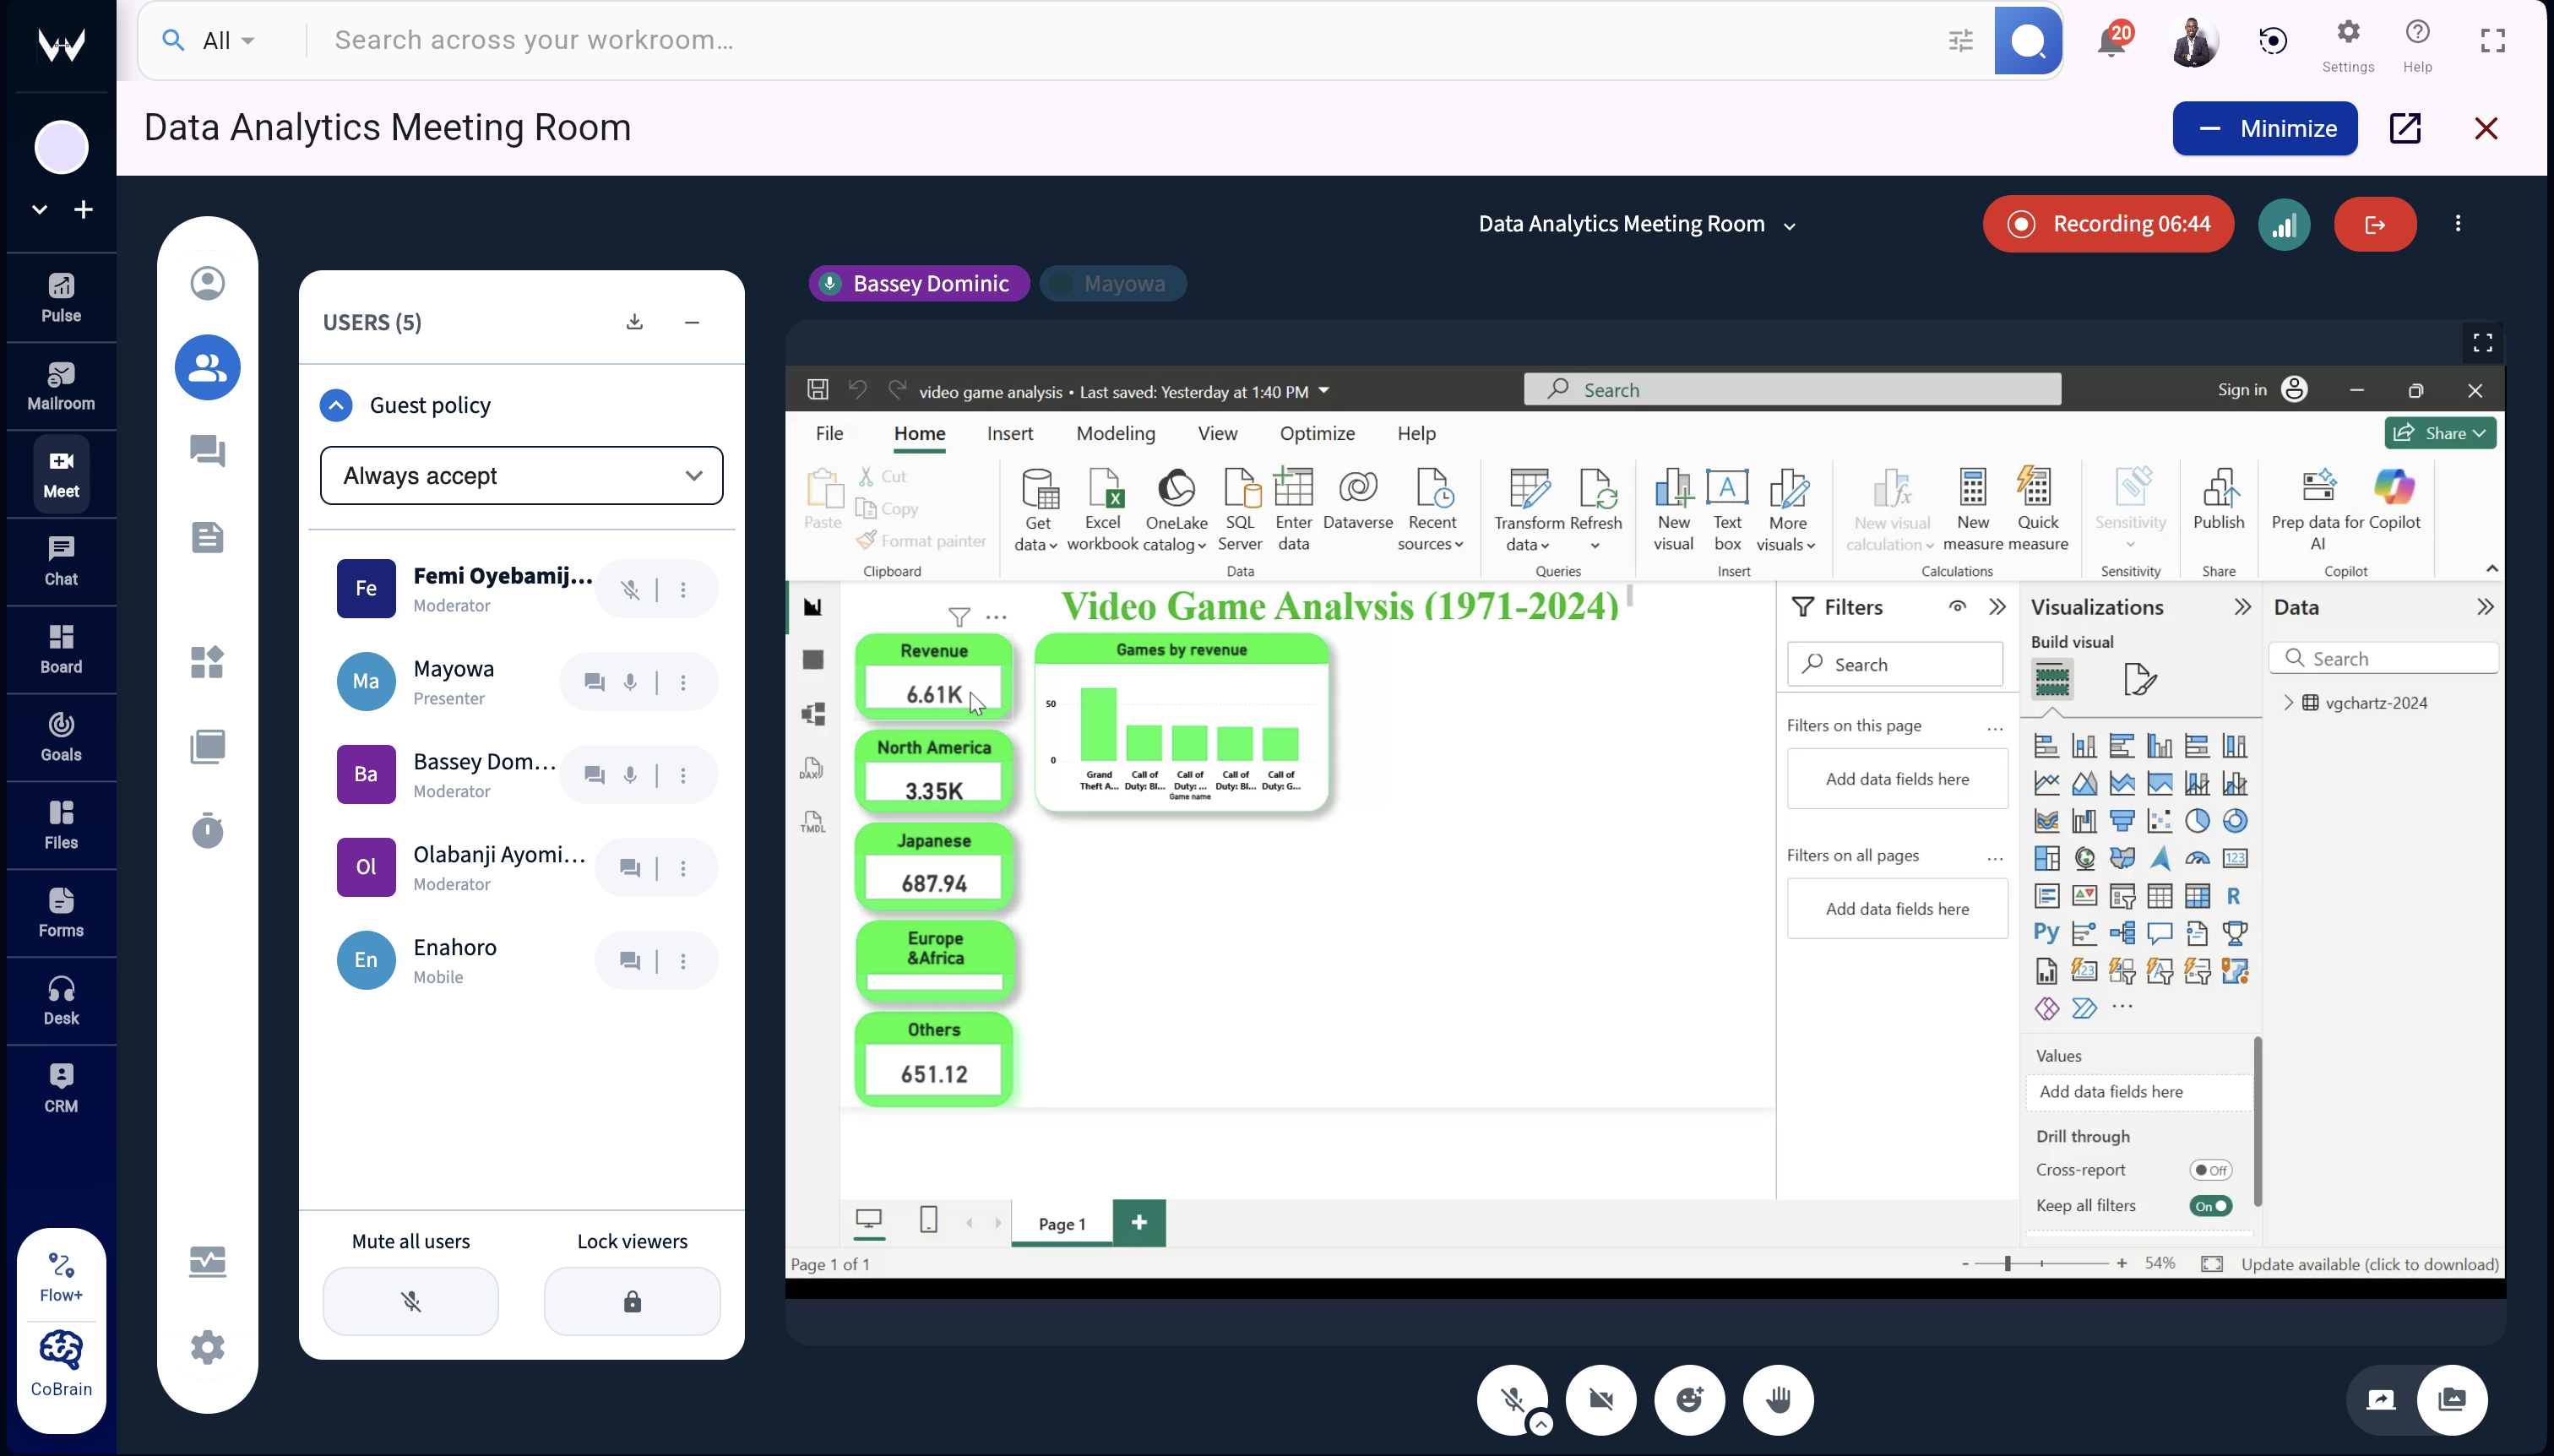Viewport: 2554px width, 1456px height.
Task: Open the notifications bell
Action: 2111,41
